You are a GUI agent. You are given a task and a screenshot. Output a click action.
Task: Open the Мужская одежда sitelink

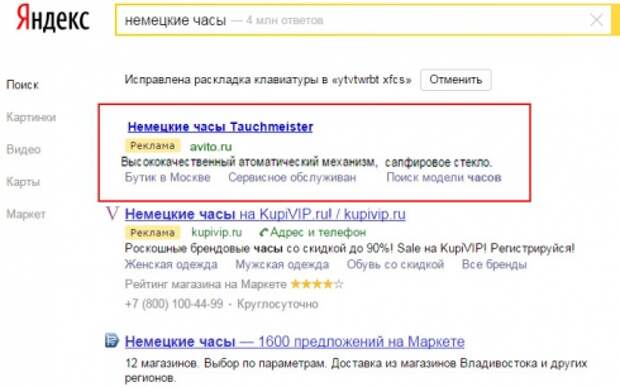click(282, 264)
